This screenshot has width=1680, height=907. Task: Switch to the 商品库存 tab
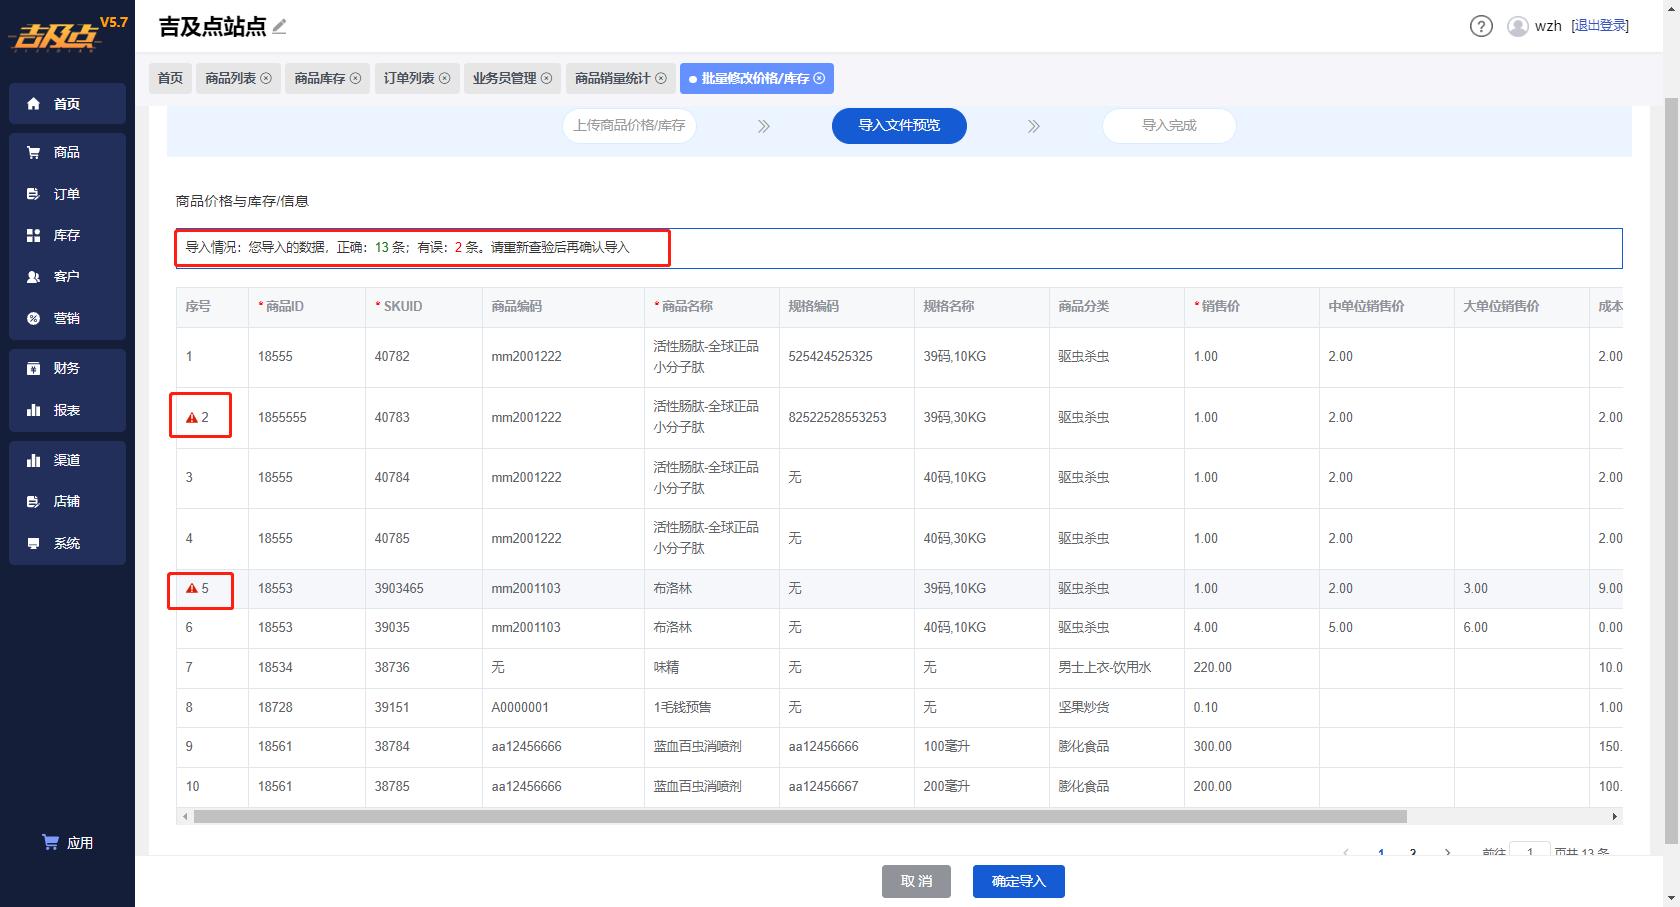tap(328, 78)
